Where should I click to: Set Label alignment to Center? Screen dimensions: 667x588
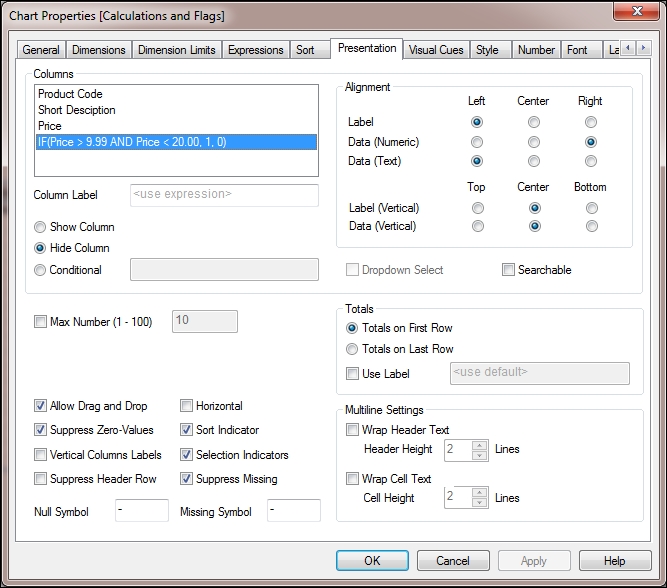point(534,122)
